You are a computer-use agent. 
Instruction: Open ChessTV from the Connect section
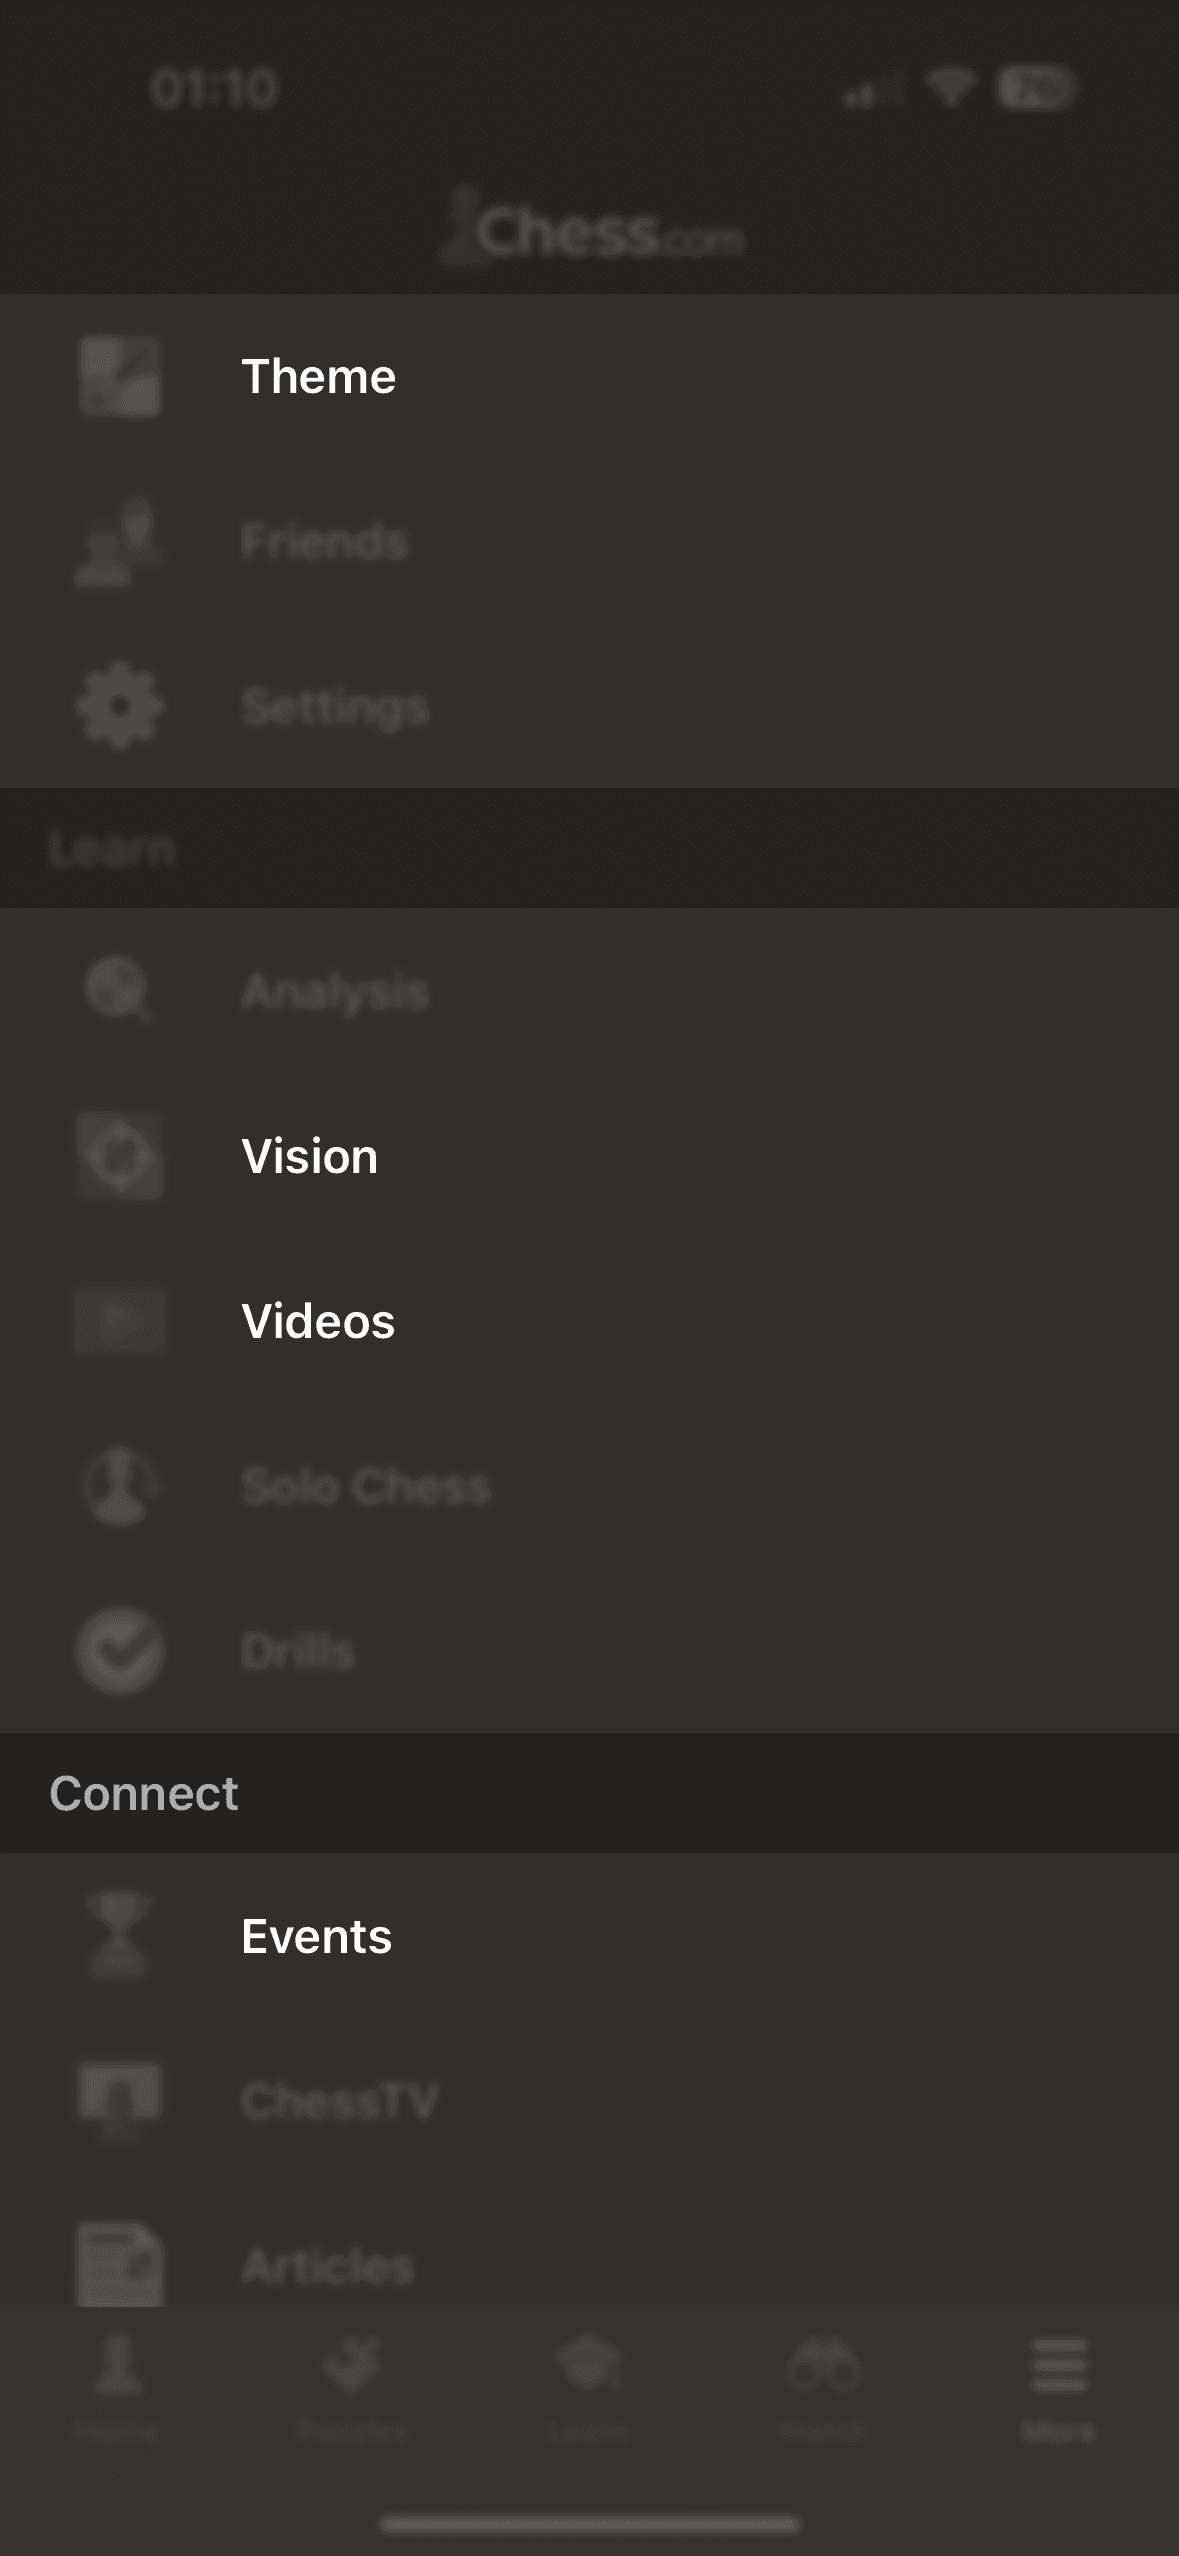[x=589, y=2101]
